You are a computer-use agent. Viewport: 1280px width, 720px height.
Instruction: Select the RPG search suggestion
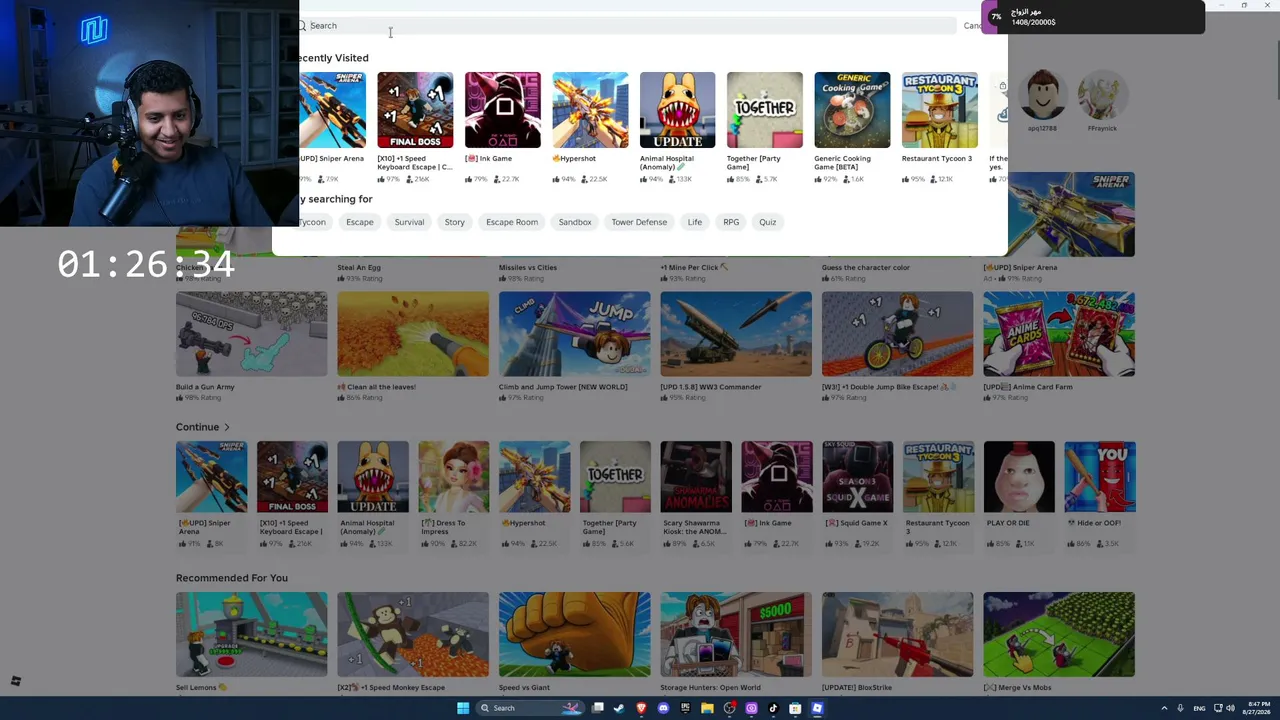pos(731,222)
